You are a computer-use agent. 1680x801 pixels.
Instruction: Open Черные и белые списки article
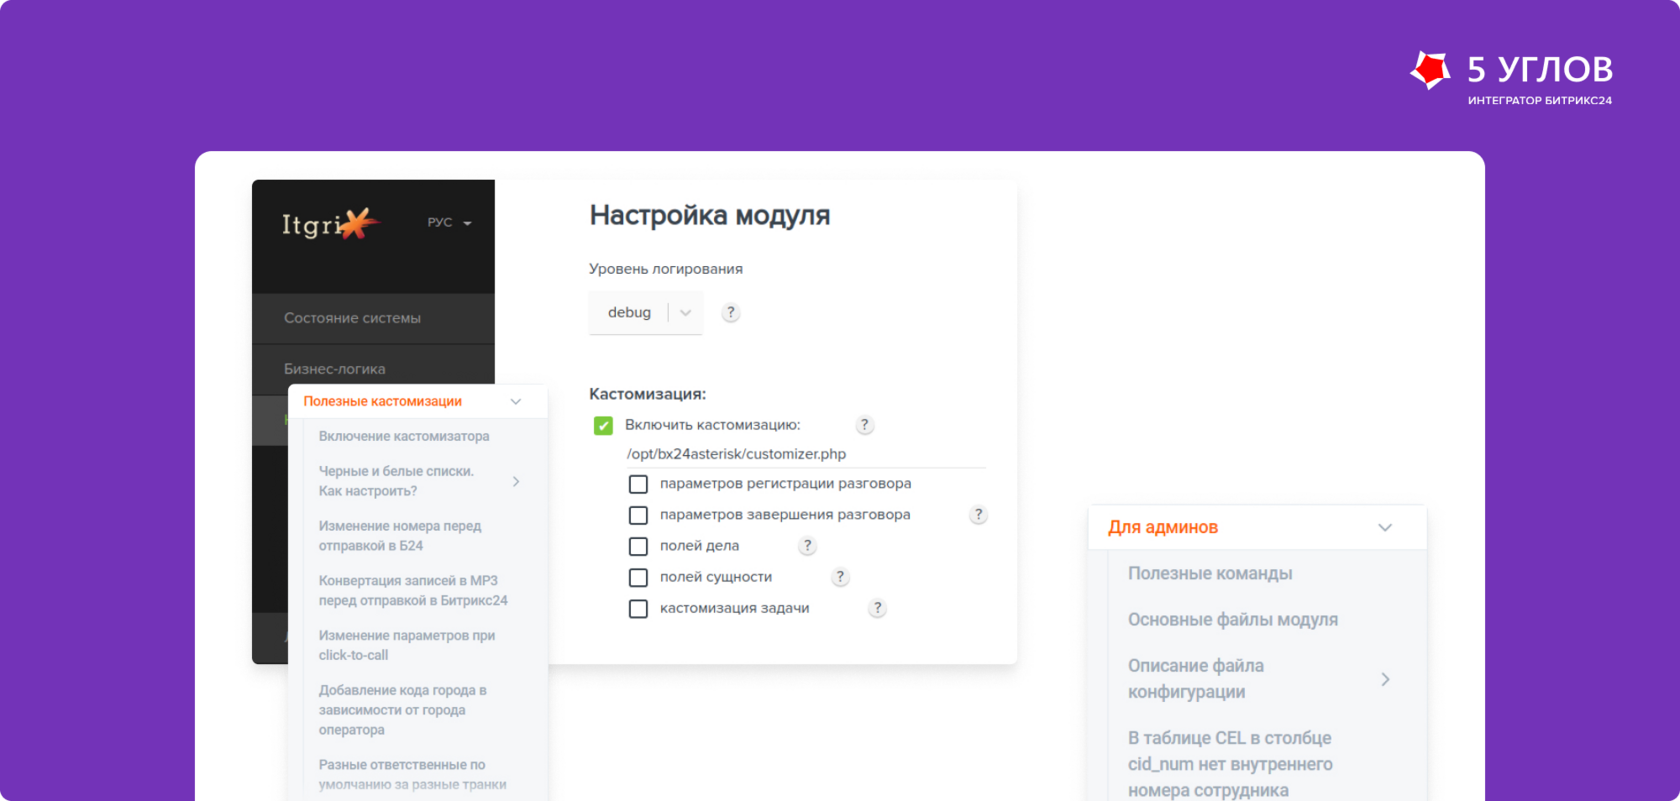click(396, 481)
